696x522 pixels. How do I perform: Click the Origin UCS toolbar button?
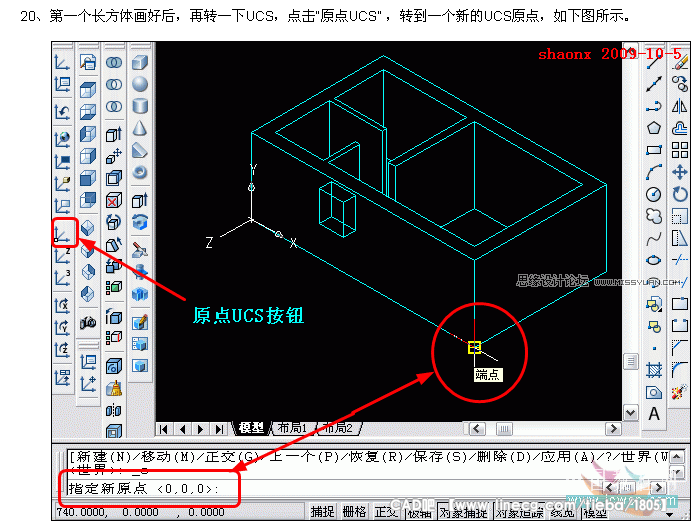[62, 233]
